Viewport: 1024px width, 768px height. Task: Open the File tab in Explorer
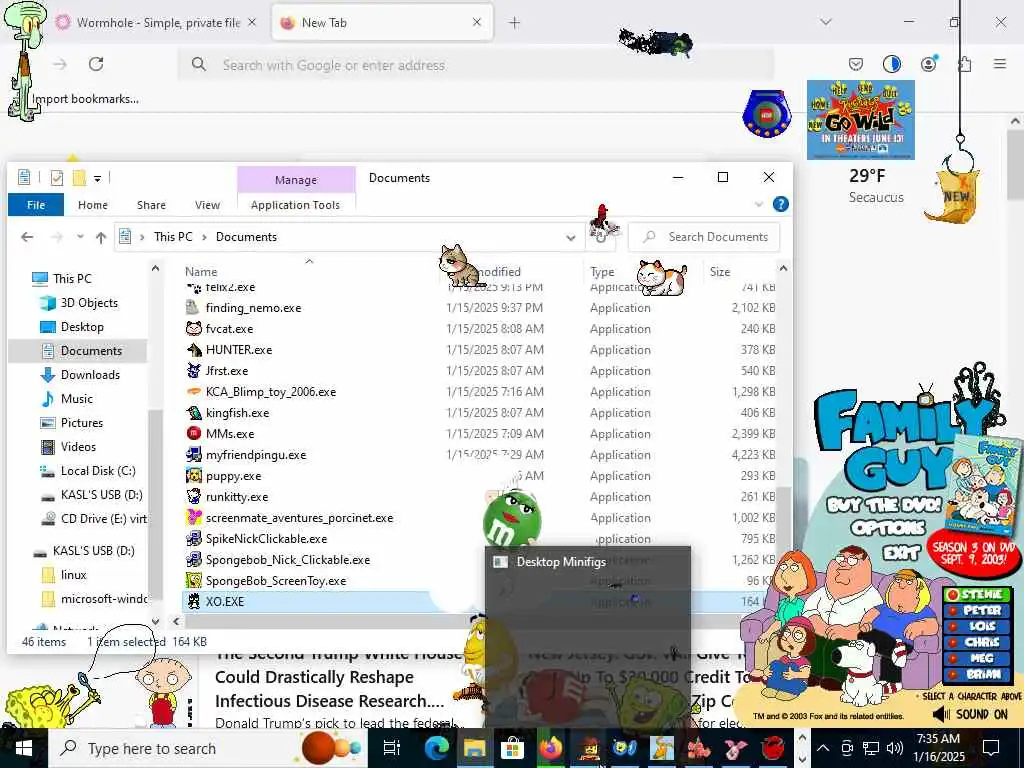[x=36, y=205]
